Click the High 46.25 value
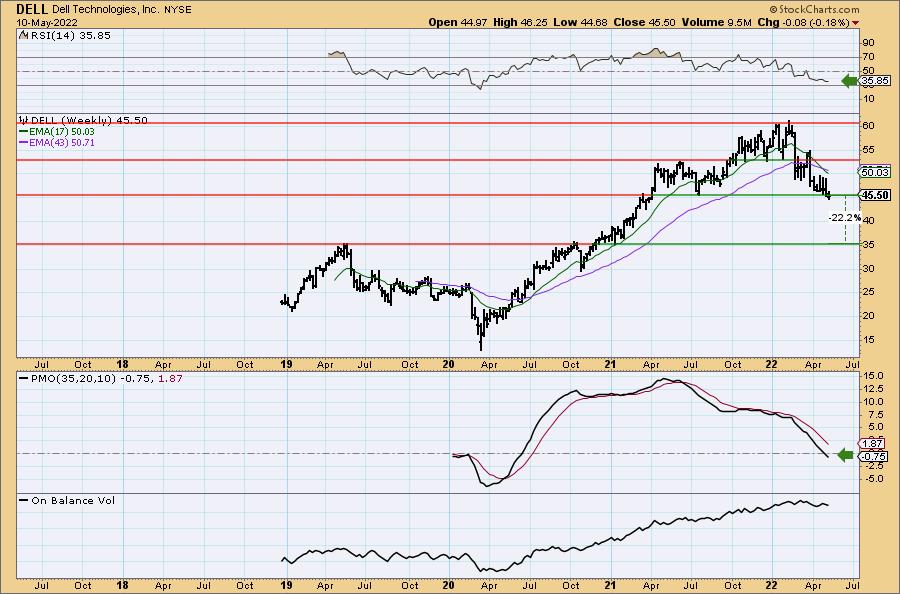 [520, 22]
